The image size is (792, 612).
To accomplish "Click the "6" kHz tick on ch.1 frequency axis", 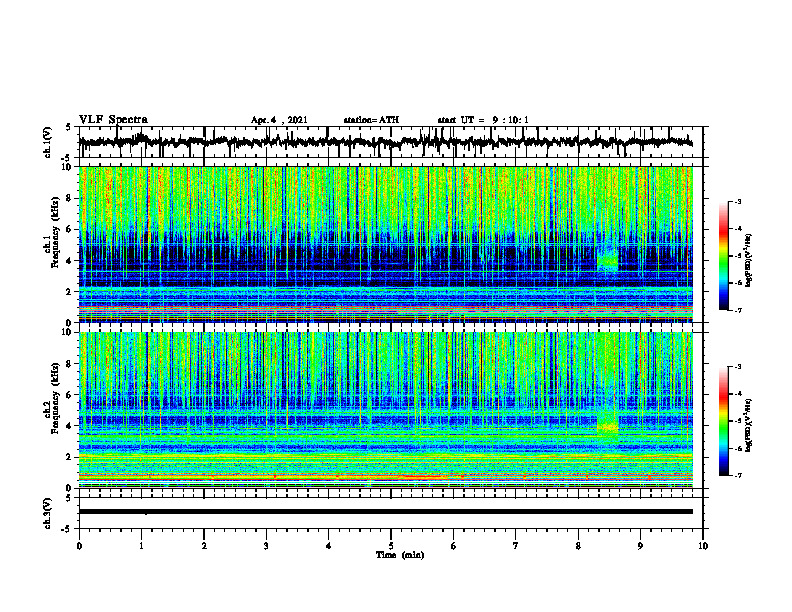I will [69, 229].
